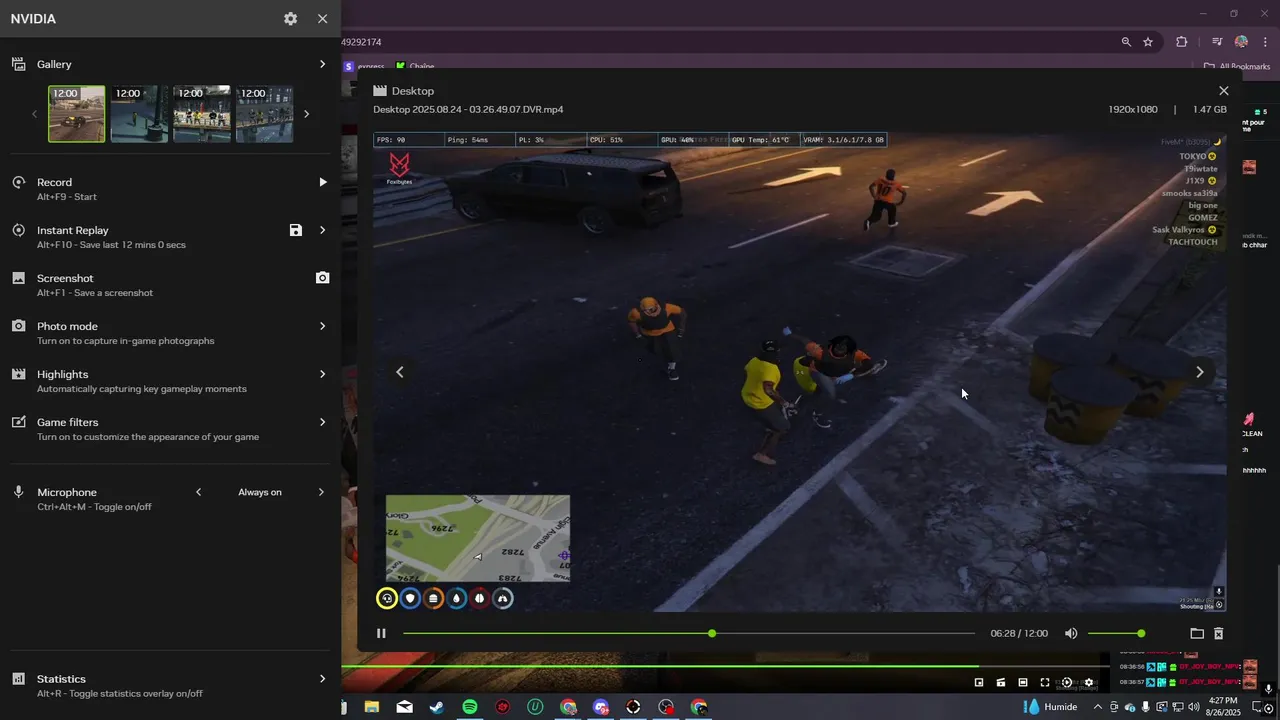Image resolution: width=1280 pixels, height=720 pixels.
Task: Open Chrome three-dot menu
Action: point(1265,42)
